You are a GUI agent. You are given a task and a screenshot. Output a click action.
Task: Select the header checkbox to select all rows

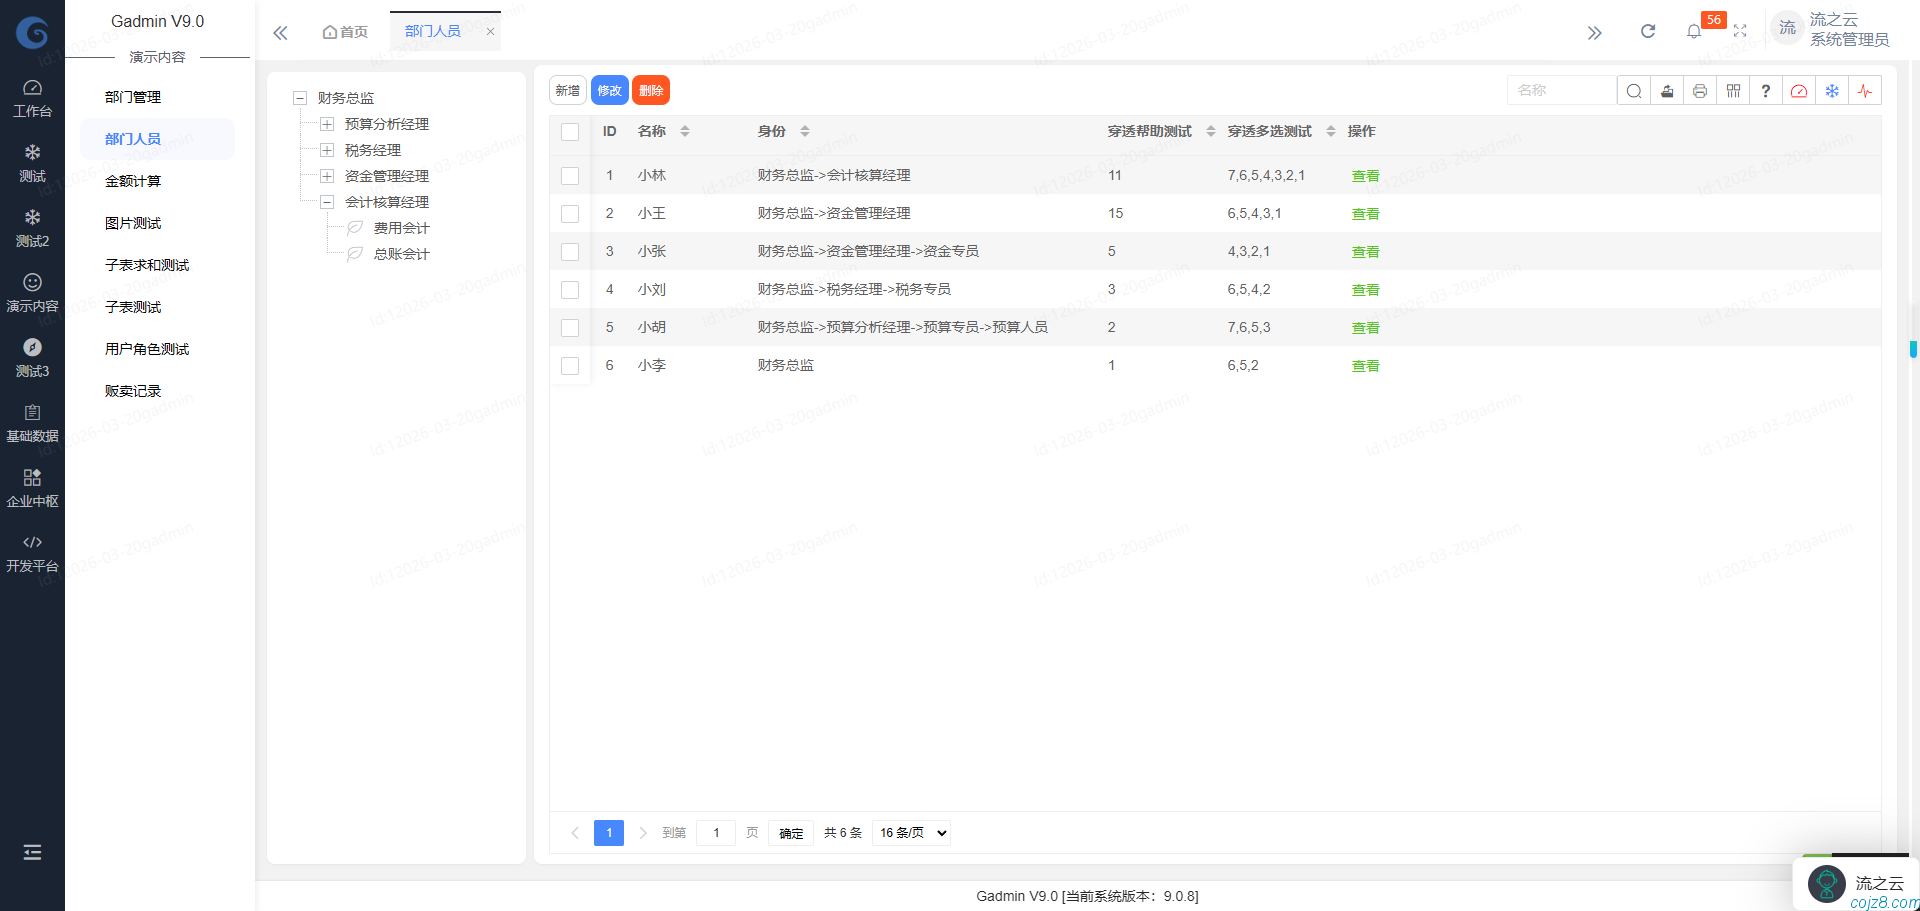[570, 131]
